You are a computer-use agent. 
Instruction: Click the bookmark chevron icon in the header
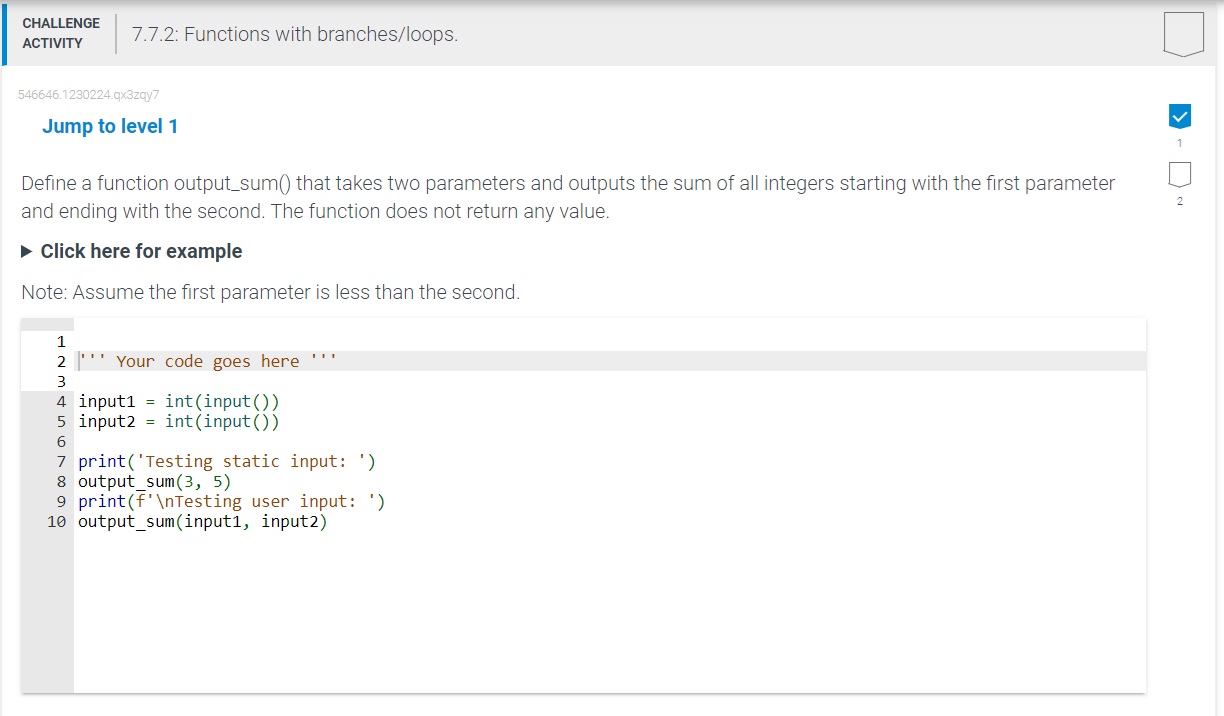tap(1182, 32)
